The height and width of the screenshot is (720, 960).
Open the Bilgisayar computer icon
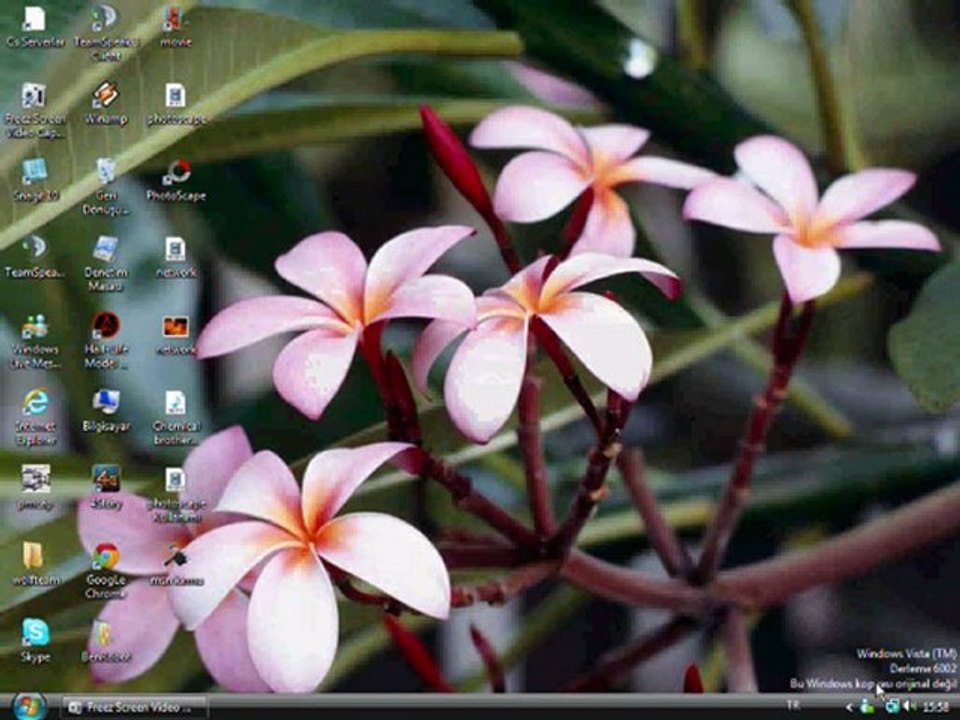[105, 410]
